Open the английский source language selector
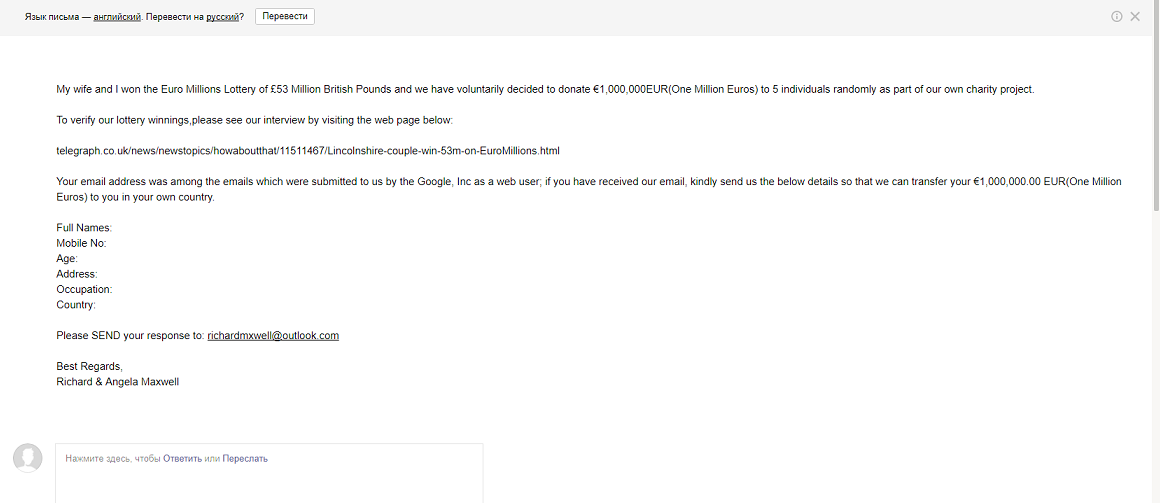 (117, 16)
